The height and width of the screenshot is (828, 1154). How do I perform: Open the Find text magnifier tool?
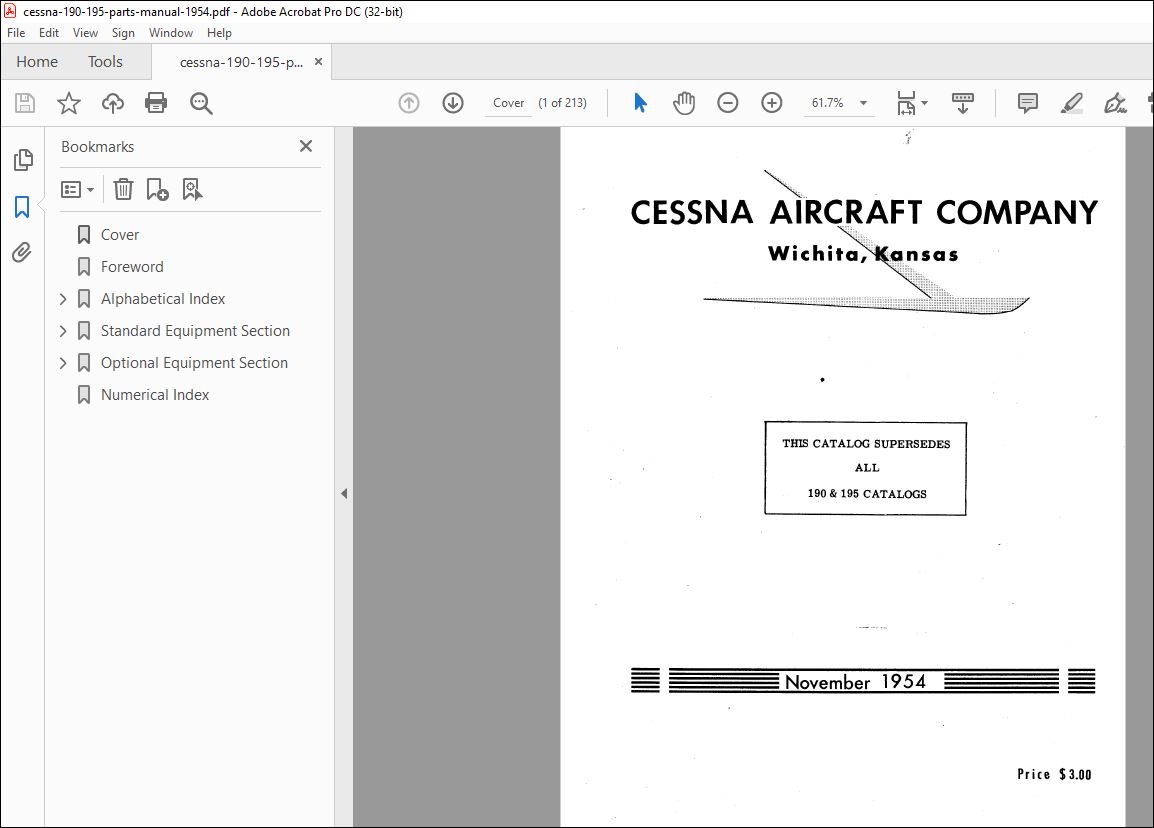pyautogui.click(x=201, y=103)
